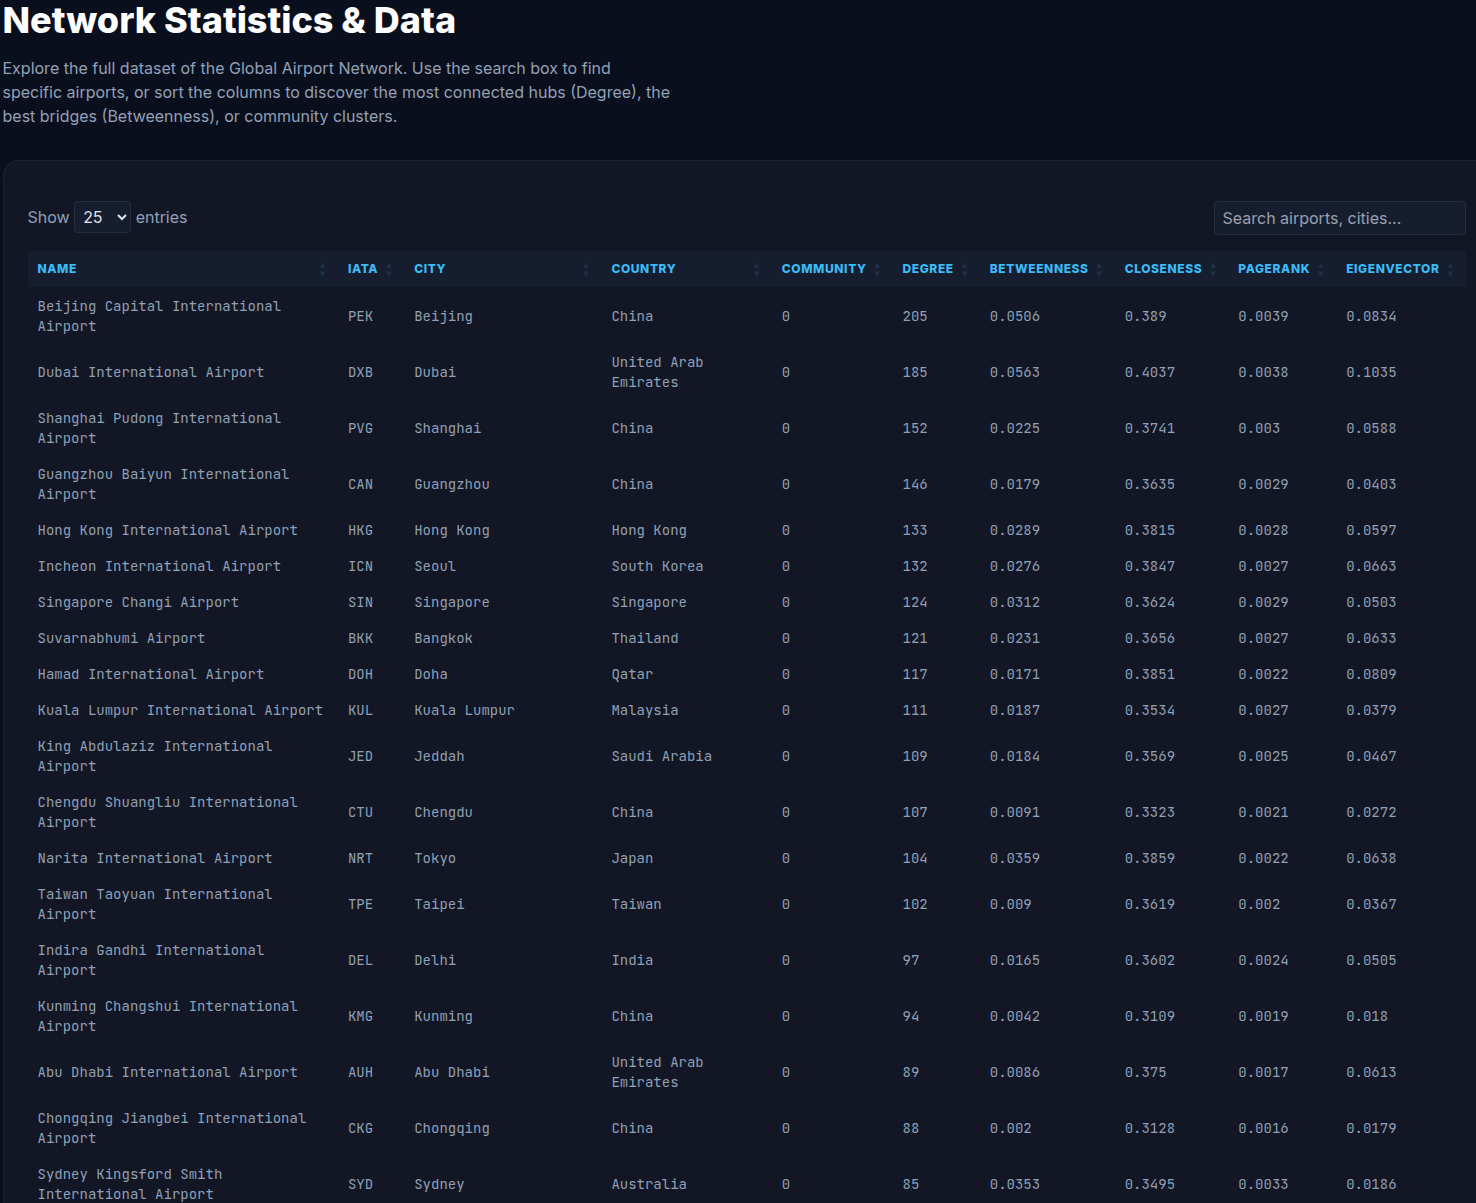Click the sort arrows beside BETWEENNESS header
Viewport: 1476px width, 1203px height.
coord(1099,268)
